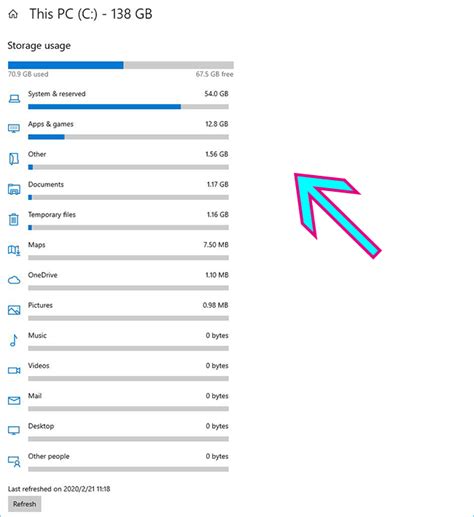Viewport: 474px width, 517px height.
Task: Click the overall storage usage bar
Action: tap(121, 65)
